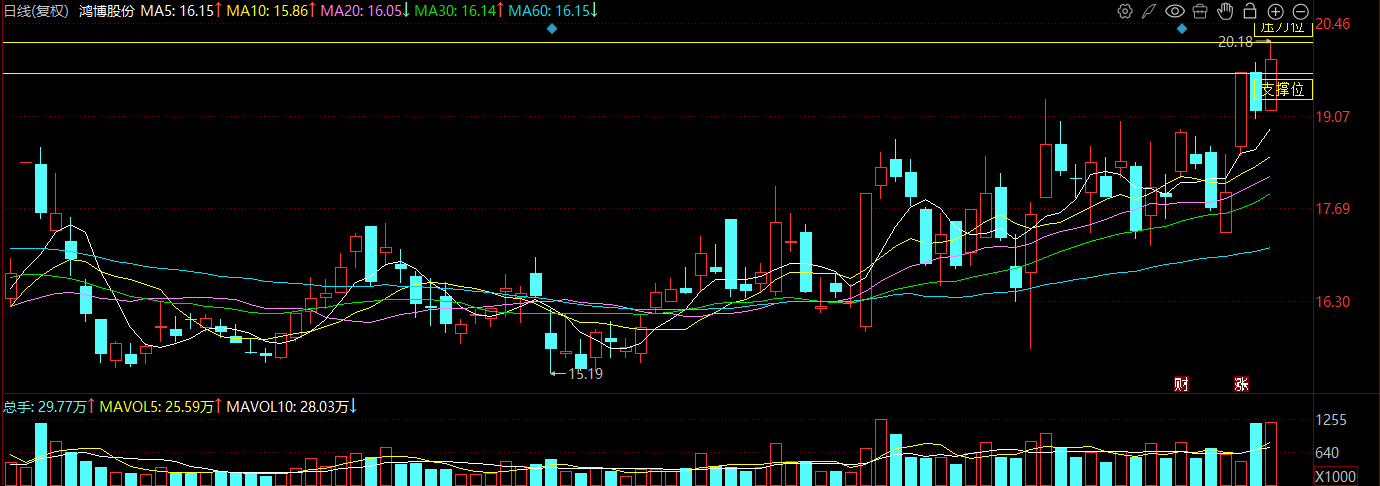
Task: Click the 1255 volume axis value
Action: pos(1332,421)
